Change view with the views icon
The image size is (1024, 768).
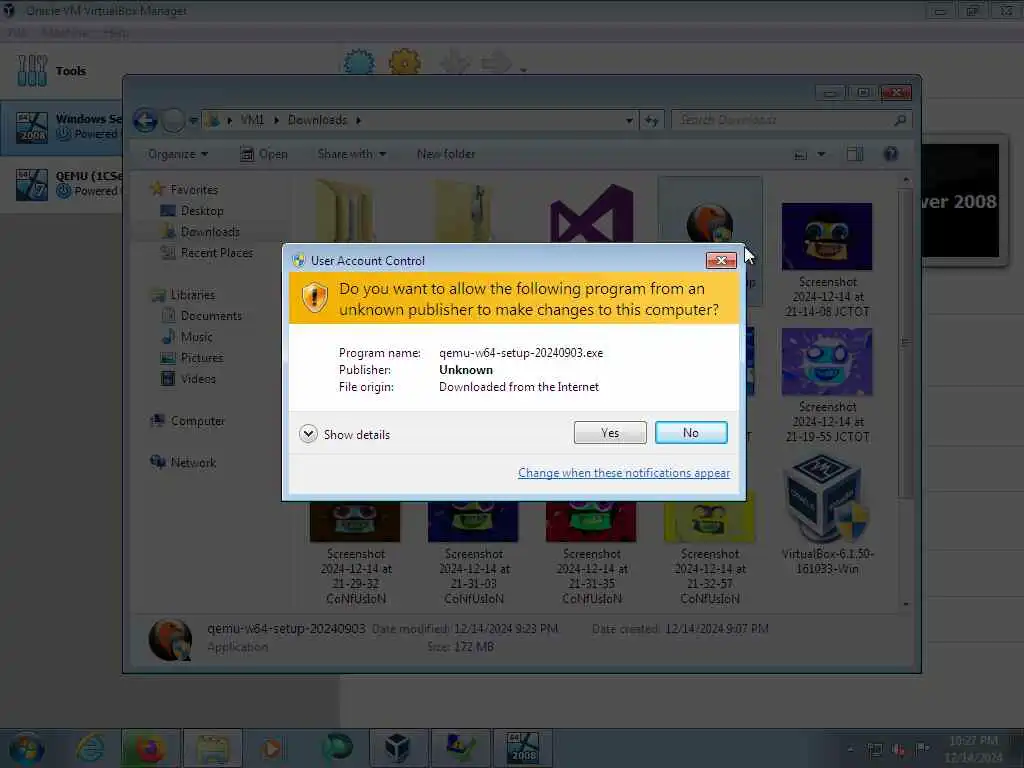800,155
